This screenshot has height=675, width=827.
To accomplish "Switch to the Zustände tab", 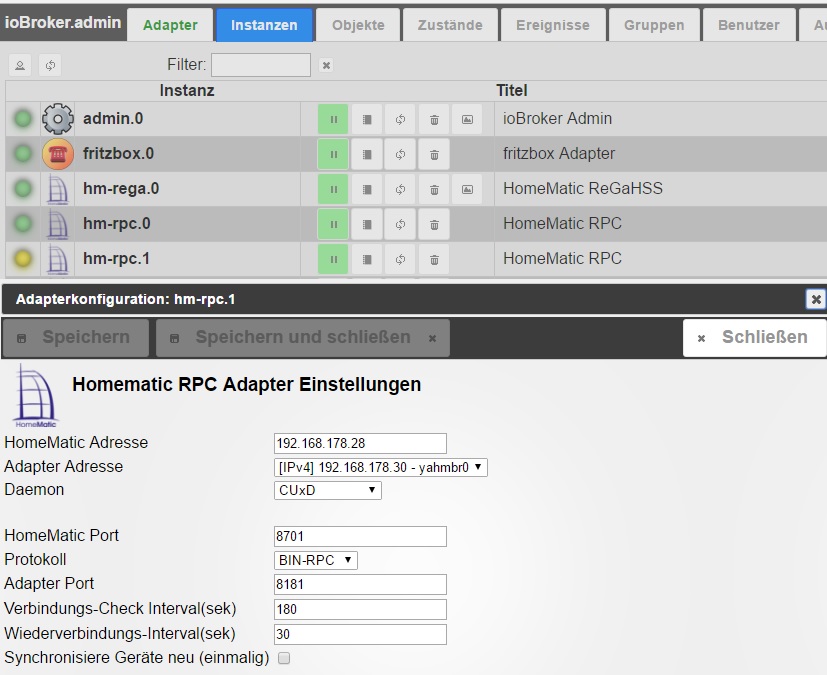I will 450,25.
